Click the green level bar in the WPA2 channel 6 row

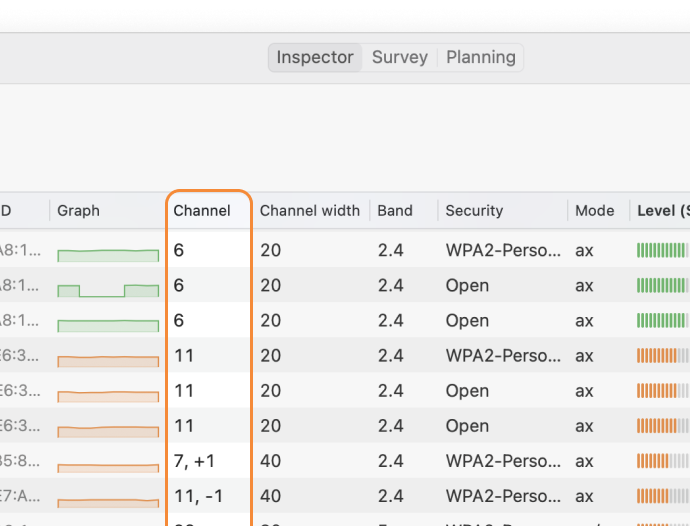[x=663, y=250]
